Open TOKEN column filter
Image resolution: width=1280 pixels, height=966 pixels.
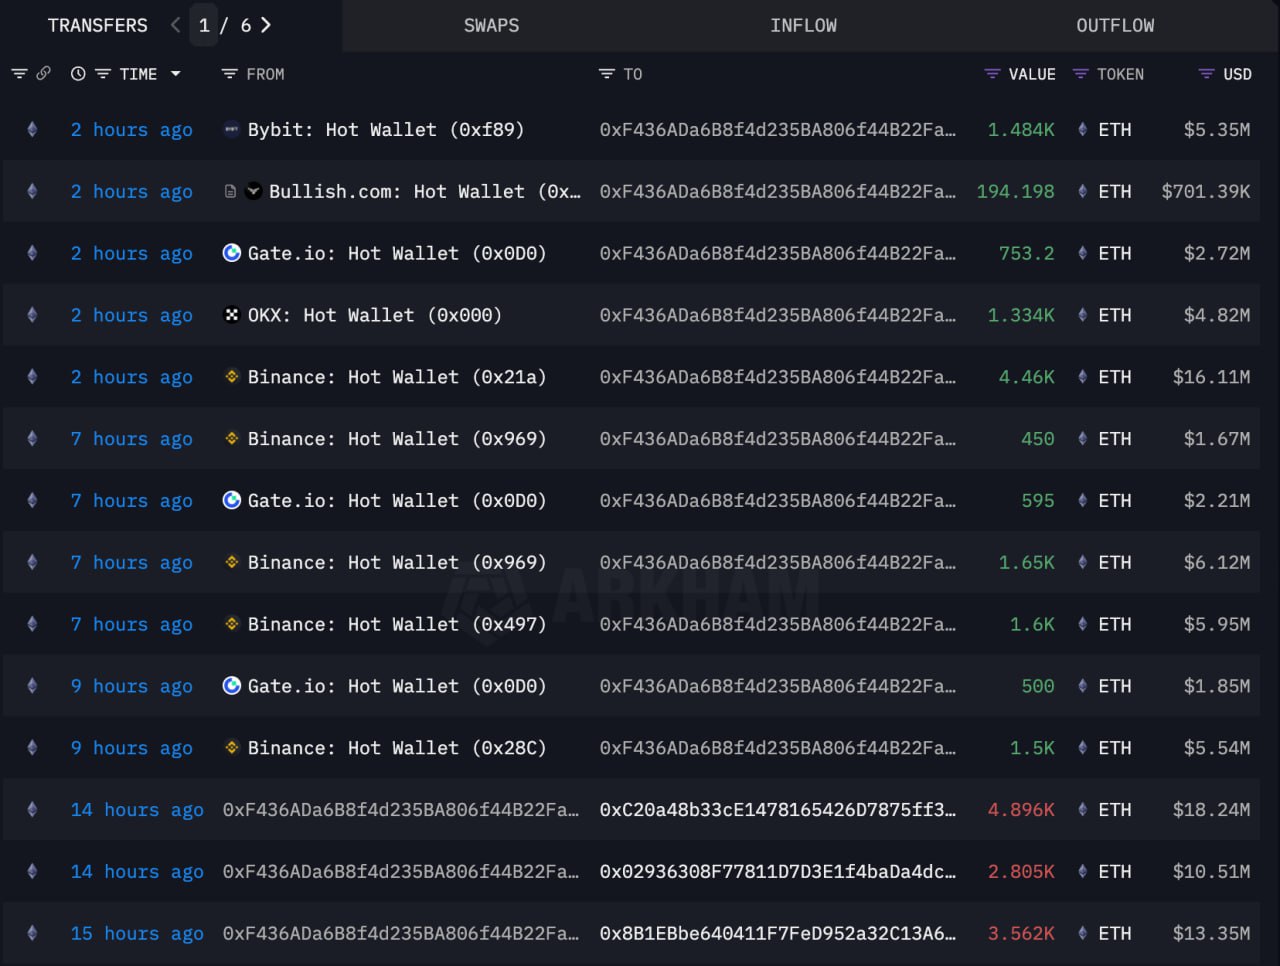click(1080, 74)
